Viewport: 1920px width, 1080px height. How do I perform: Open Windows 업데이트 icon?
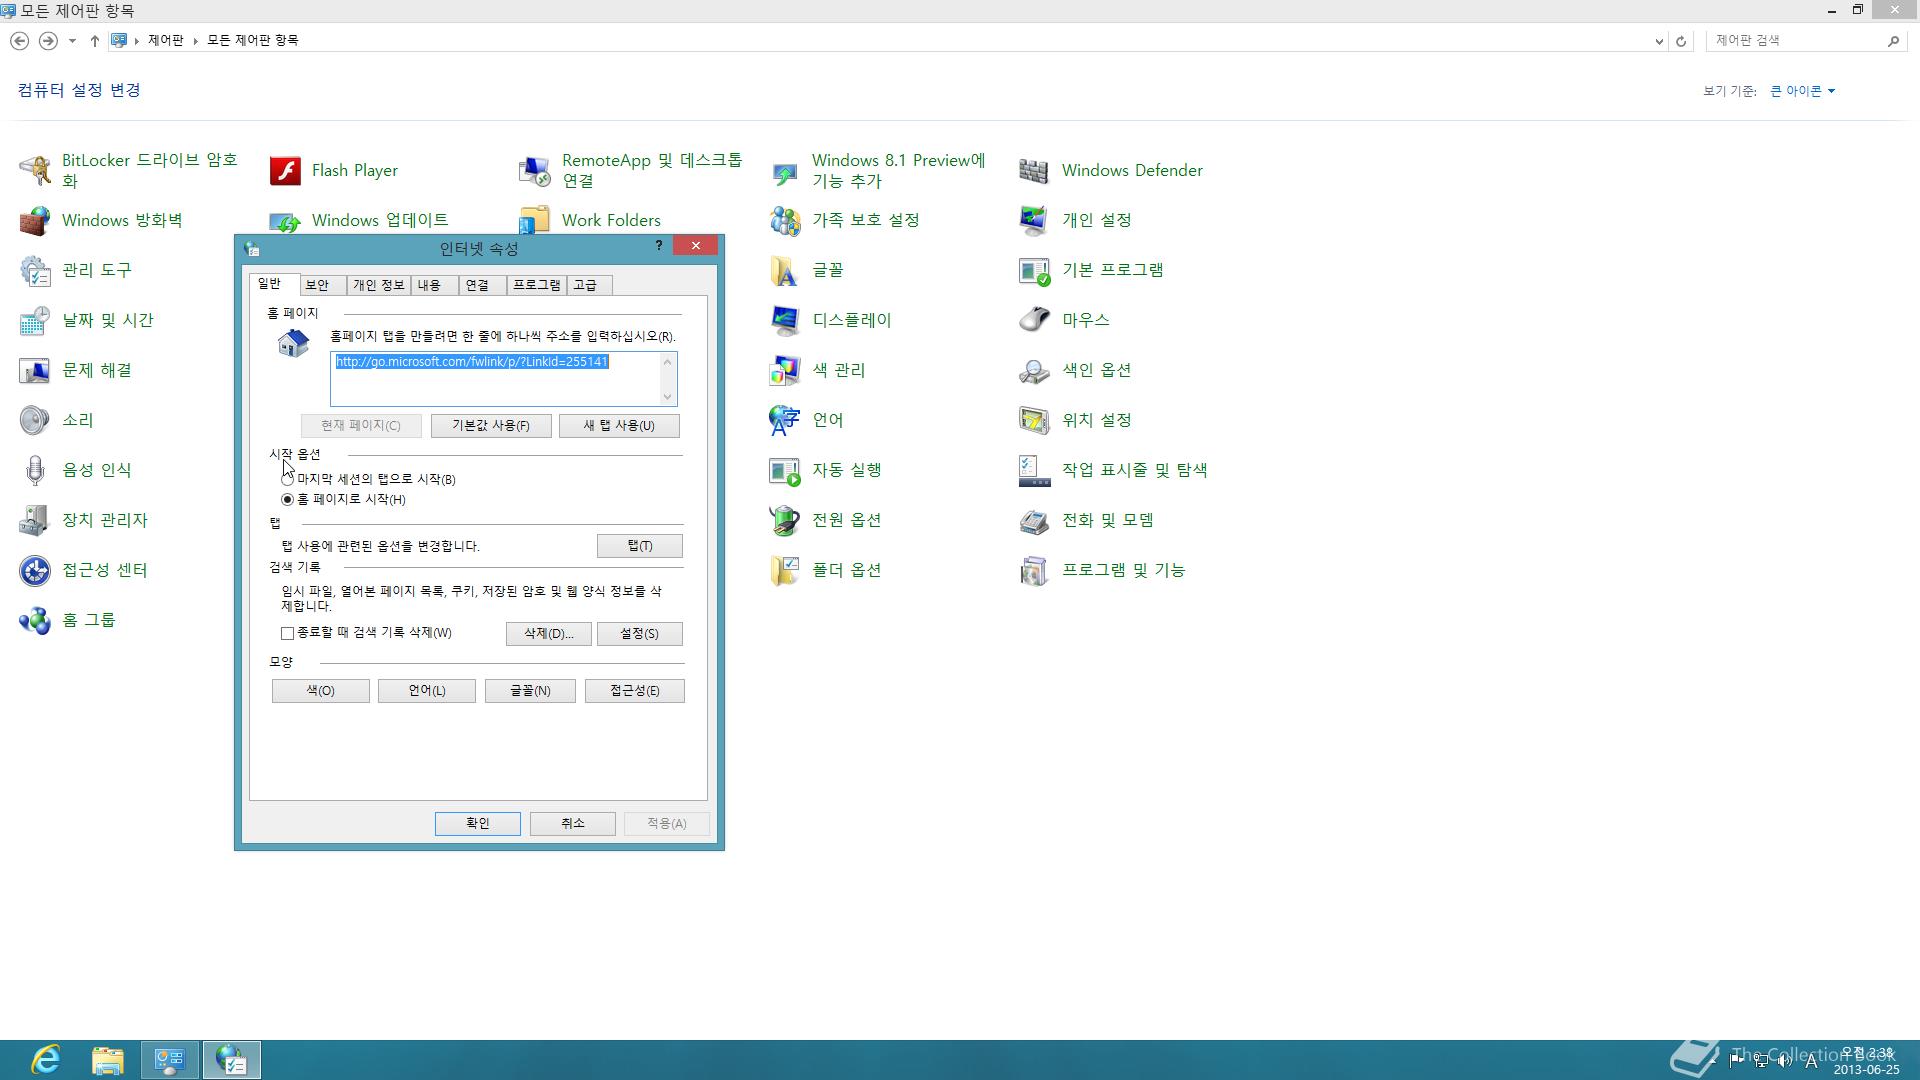click(x=284, y=220)
